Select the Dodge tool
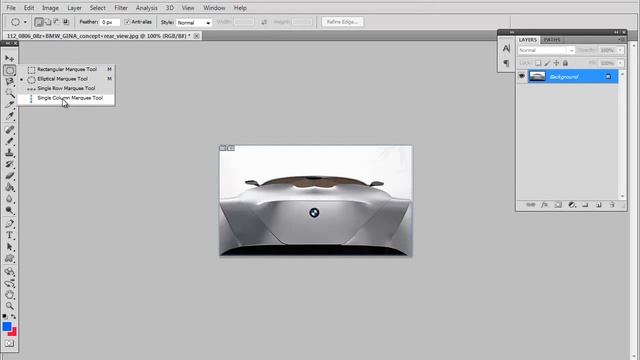 click(9, 210)
